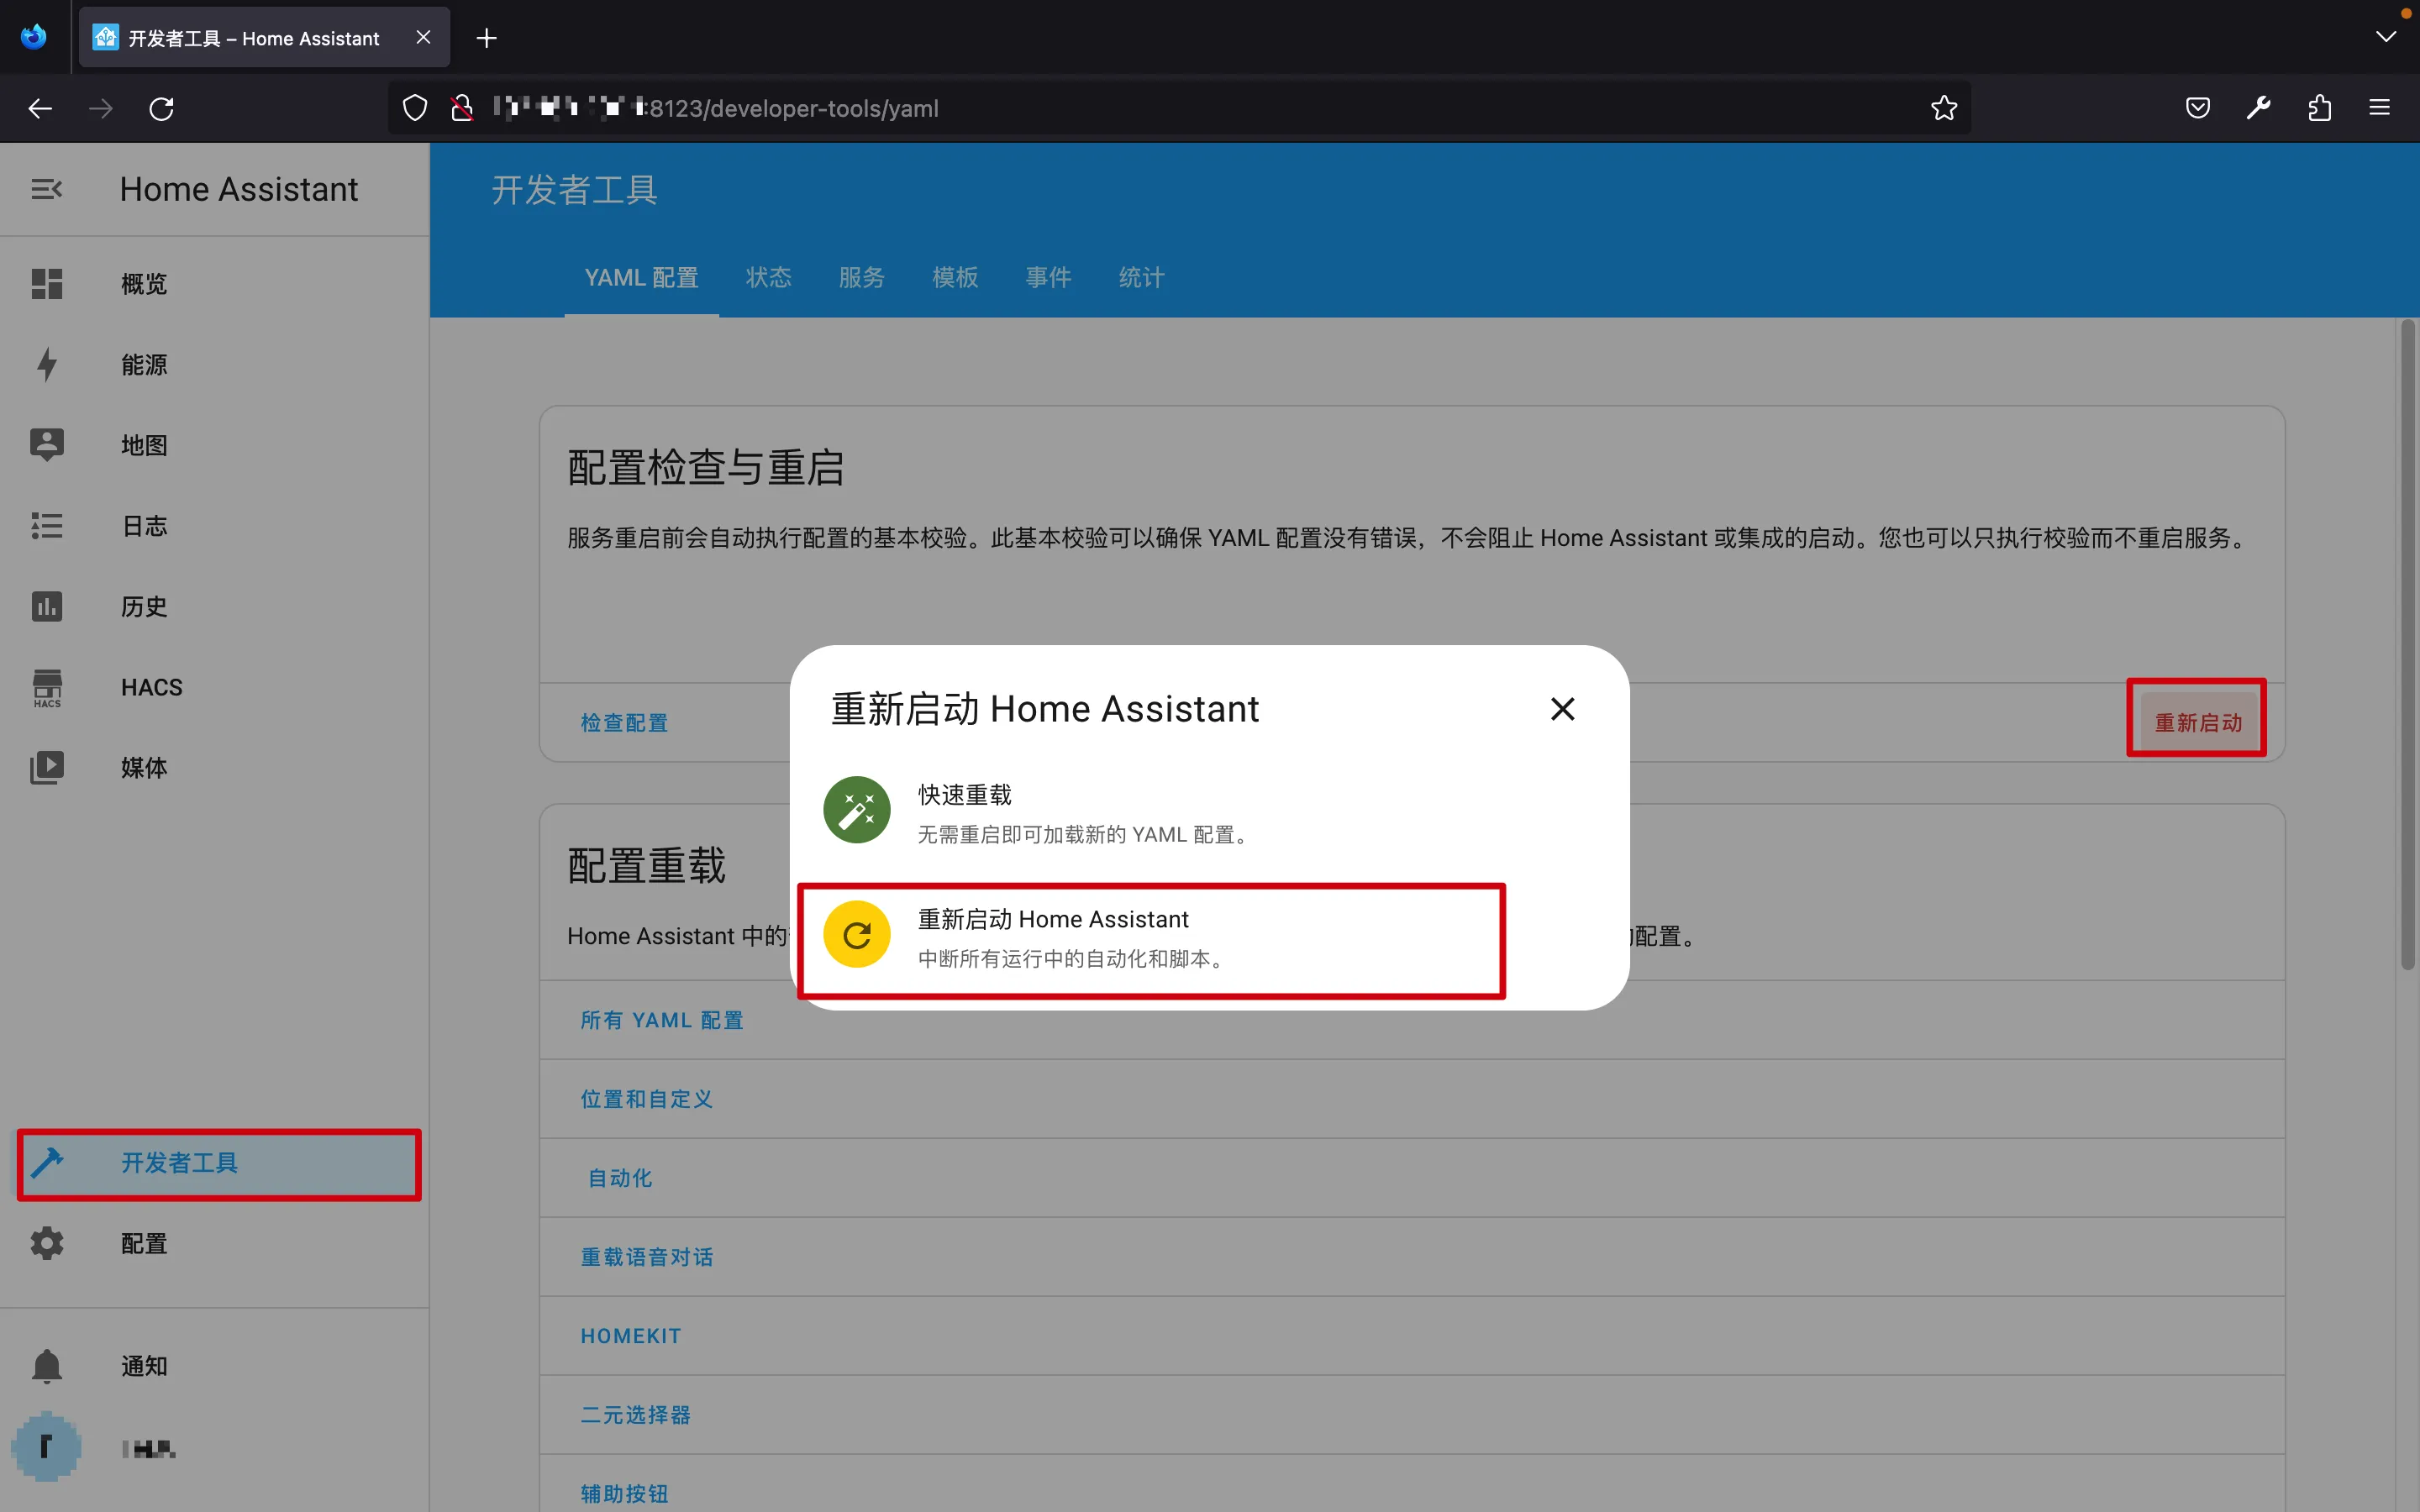
Task: Expand the browser tab list chevron
Action: (x=2385, y=37)
